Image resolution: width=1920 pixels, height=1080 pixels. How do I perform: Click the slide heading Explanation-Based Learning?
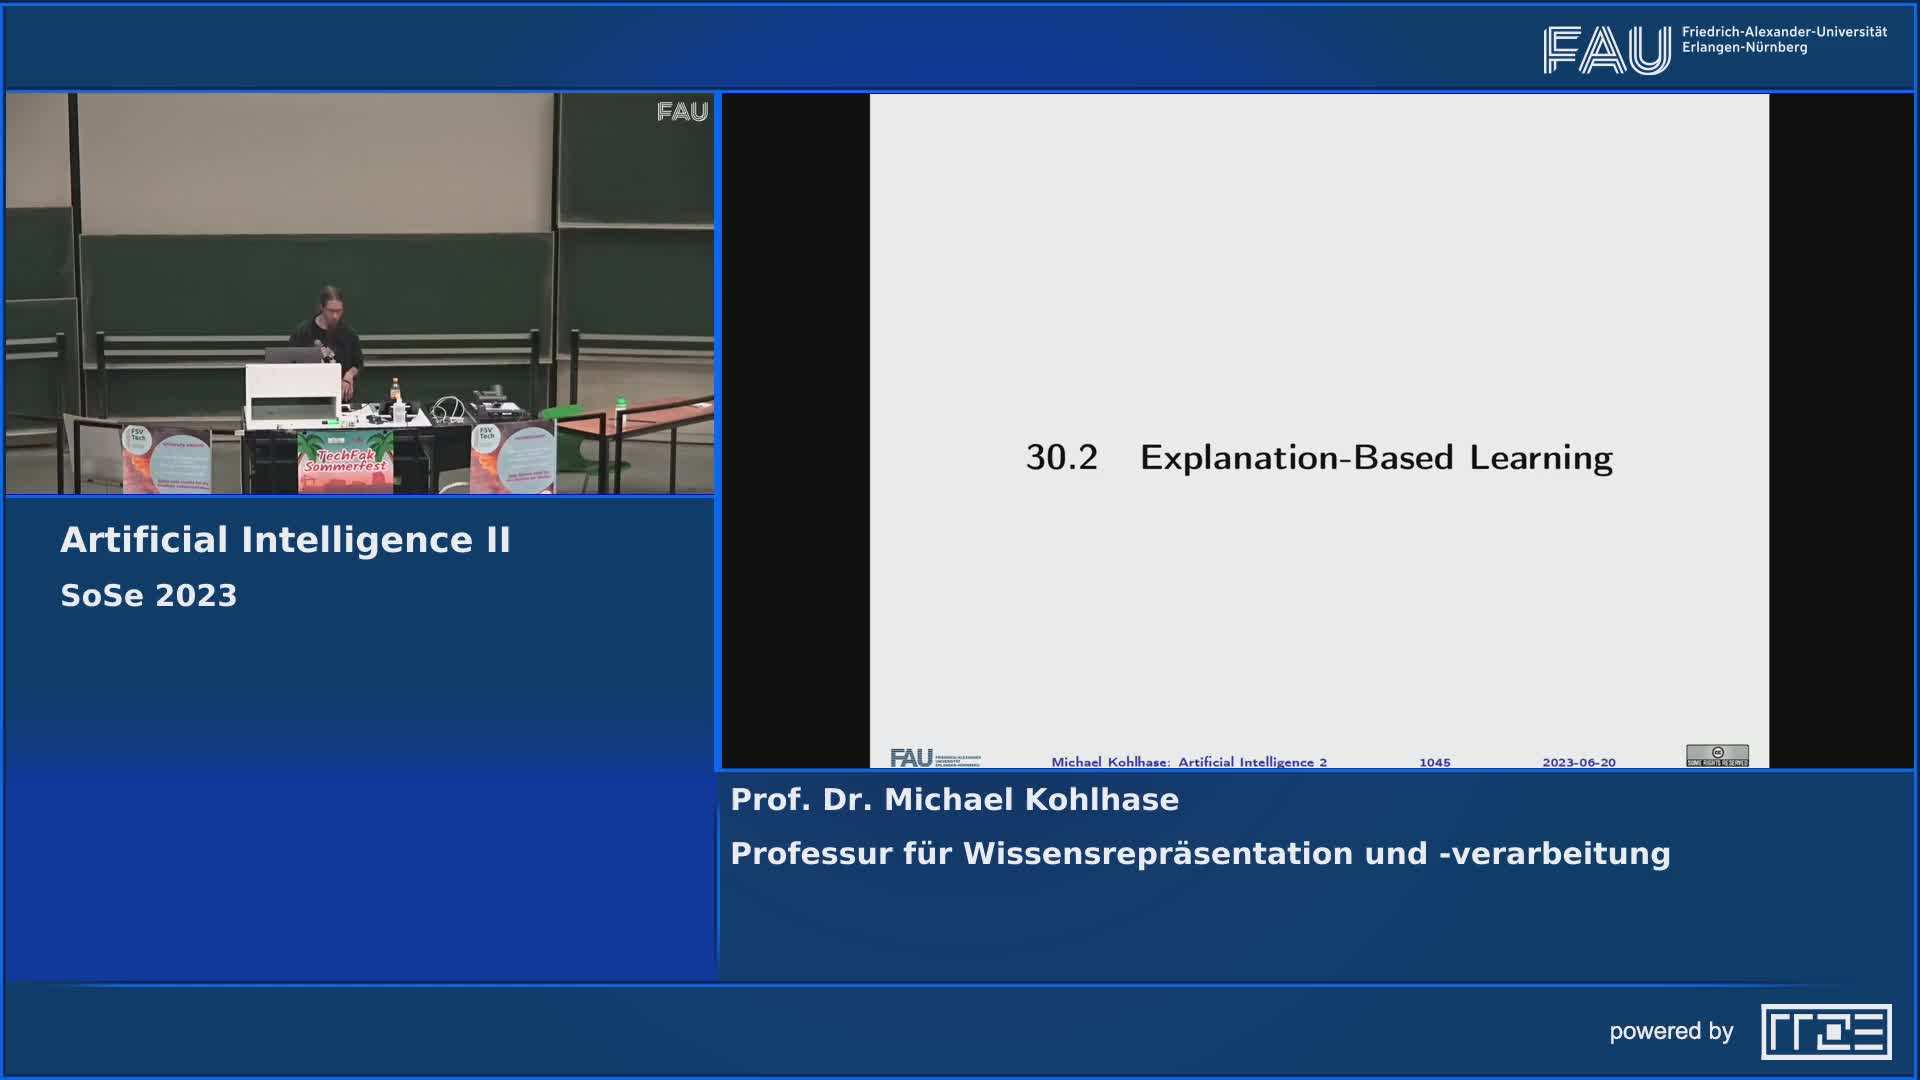(x=1375, y=458)
